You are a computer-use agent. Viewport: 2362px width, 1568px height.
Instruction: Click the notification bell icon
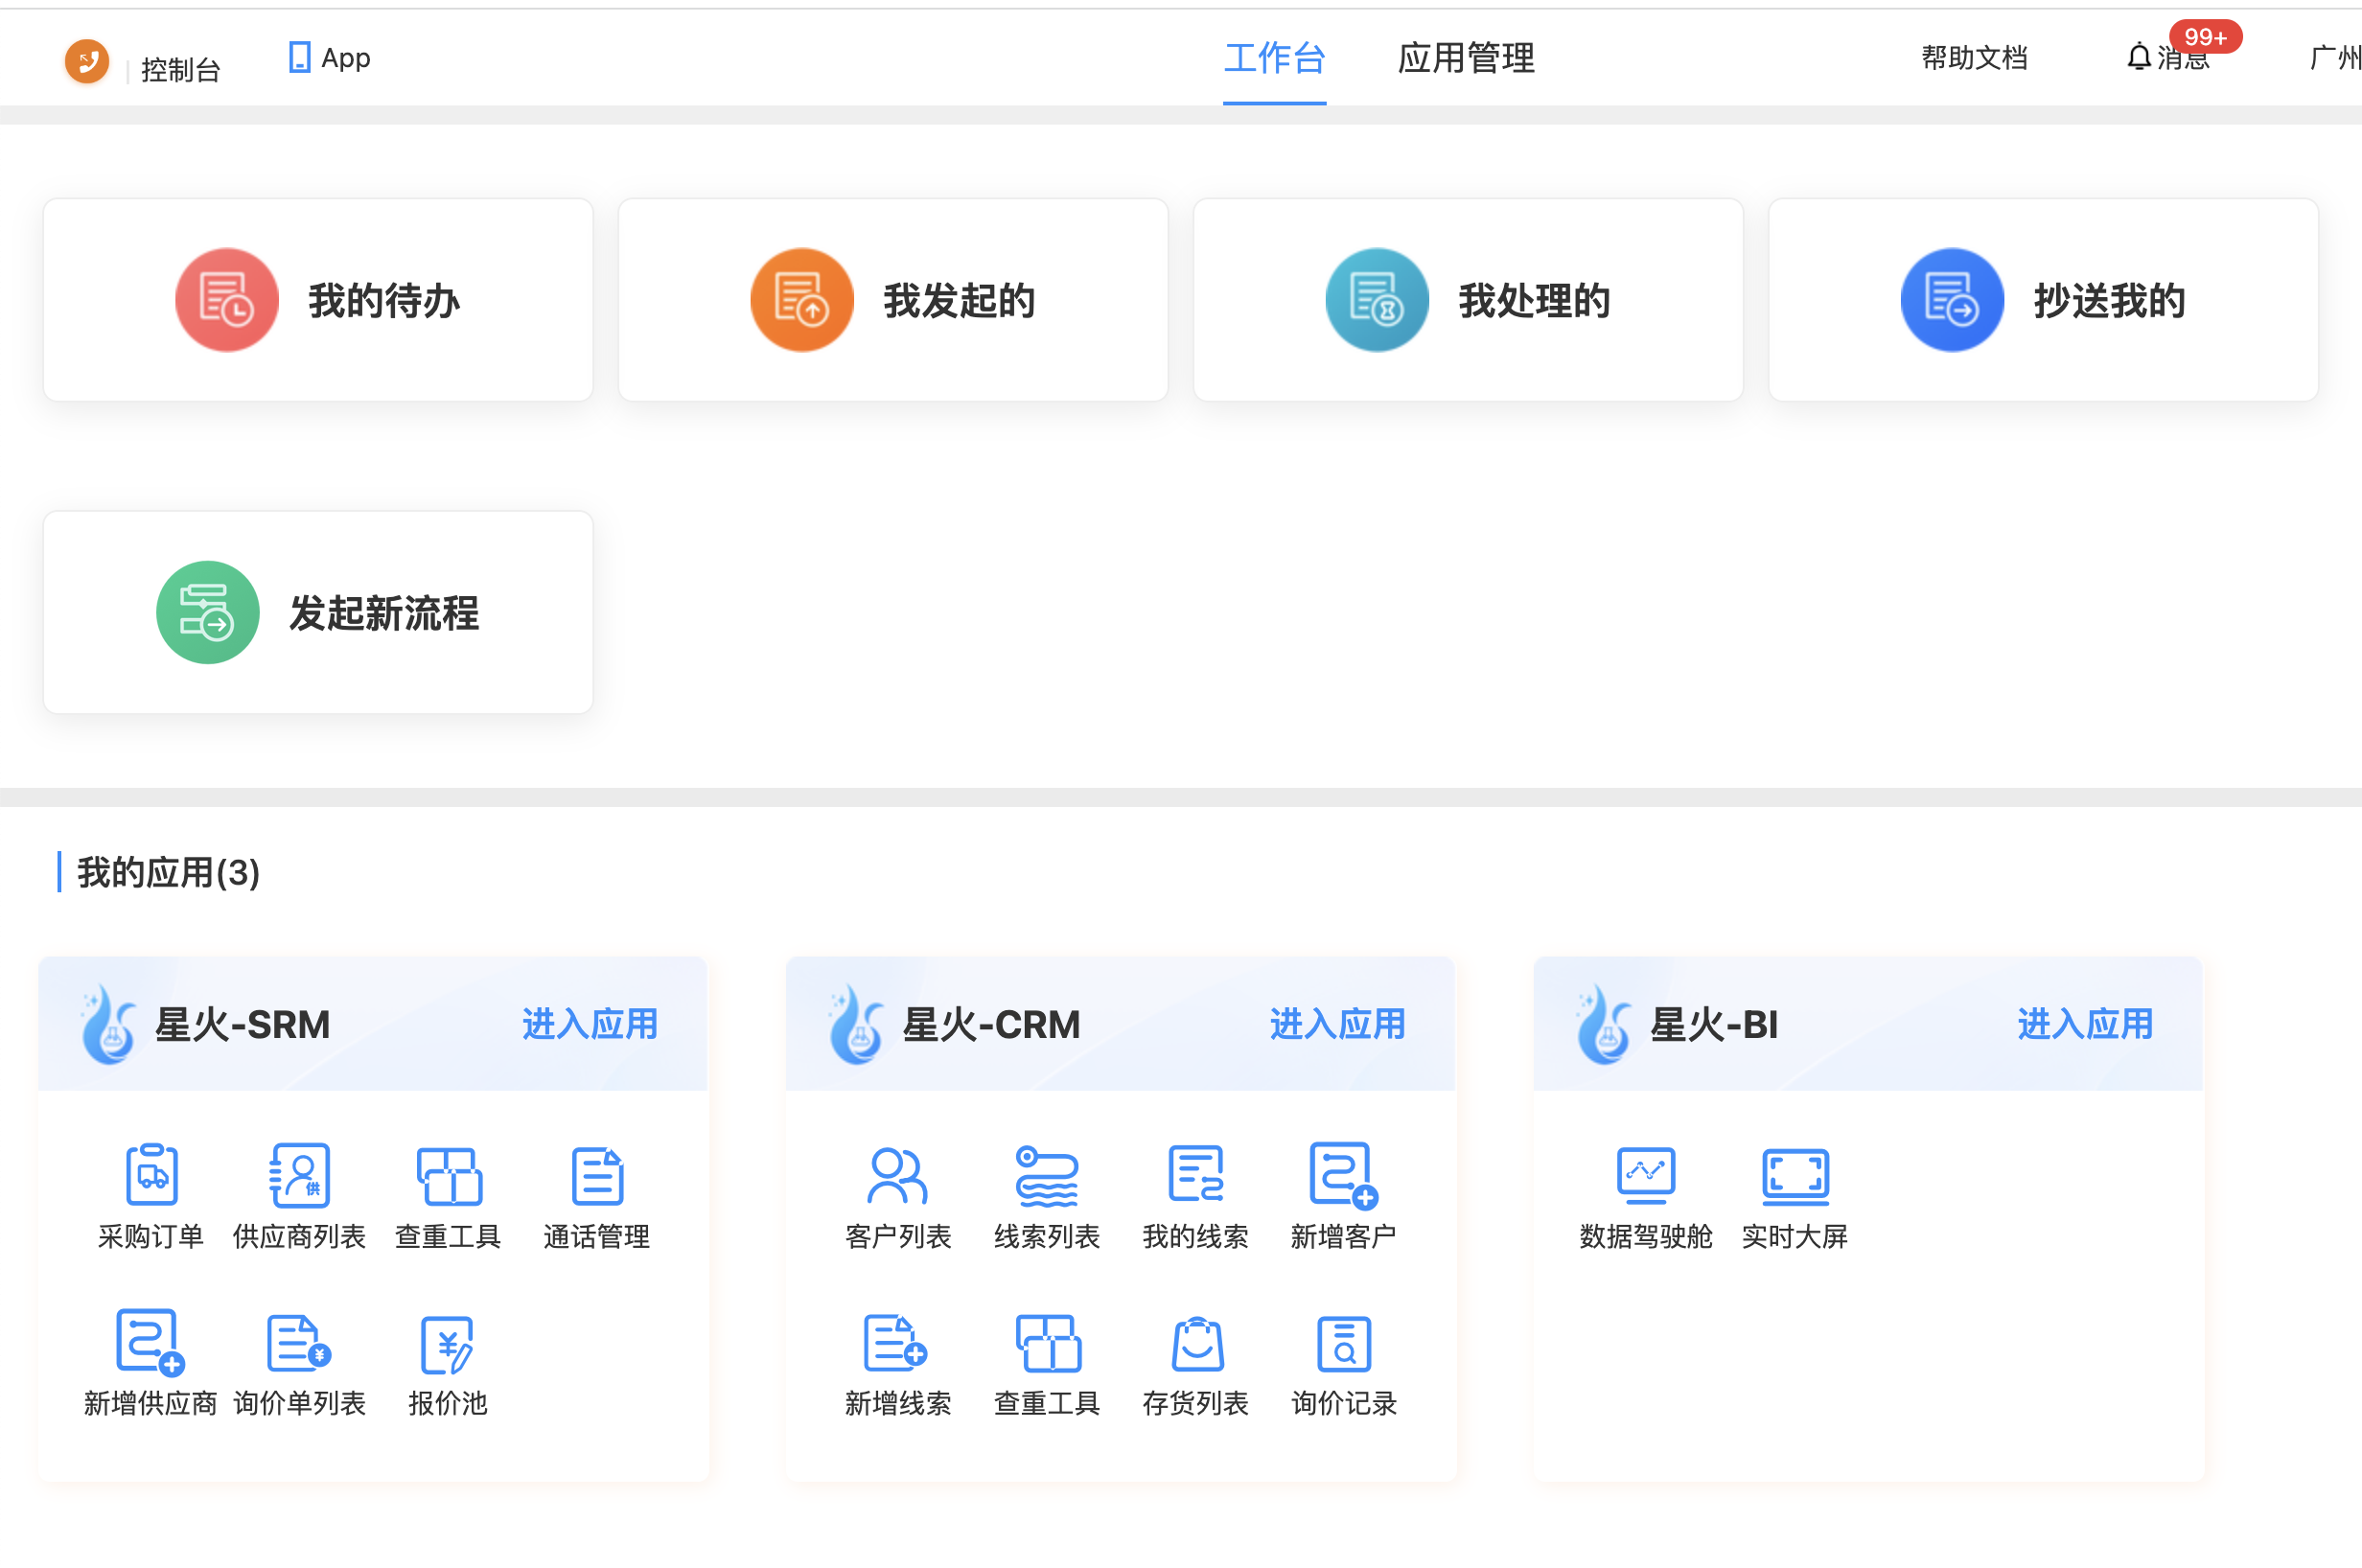coord(2138,57)
